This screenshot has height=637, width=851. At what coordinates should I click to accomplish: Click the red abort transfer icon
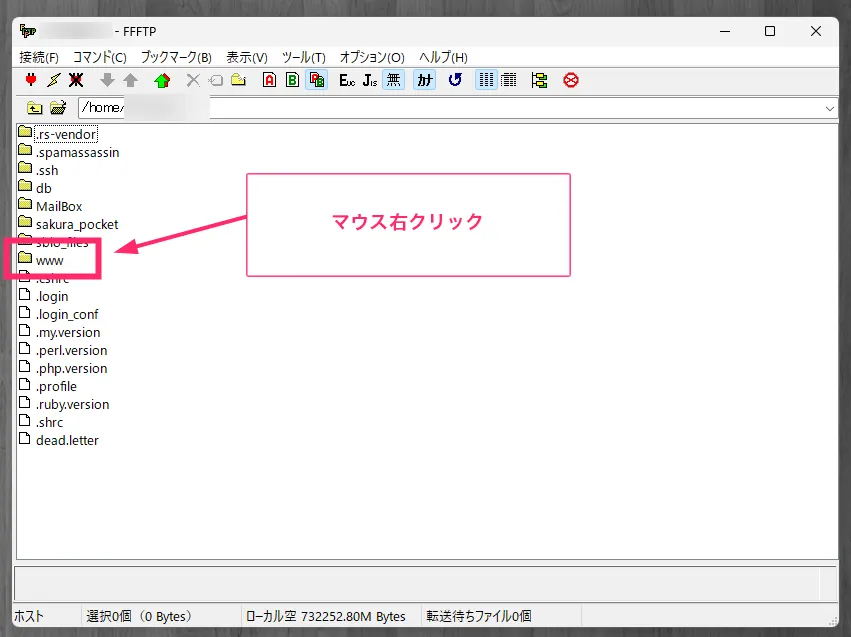pyautogui.click(x=571, y=80)
